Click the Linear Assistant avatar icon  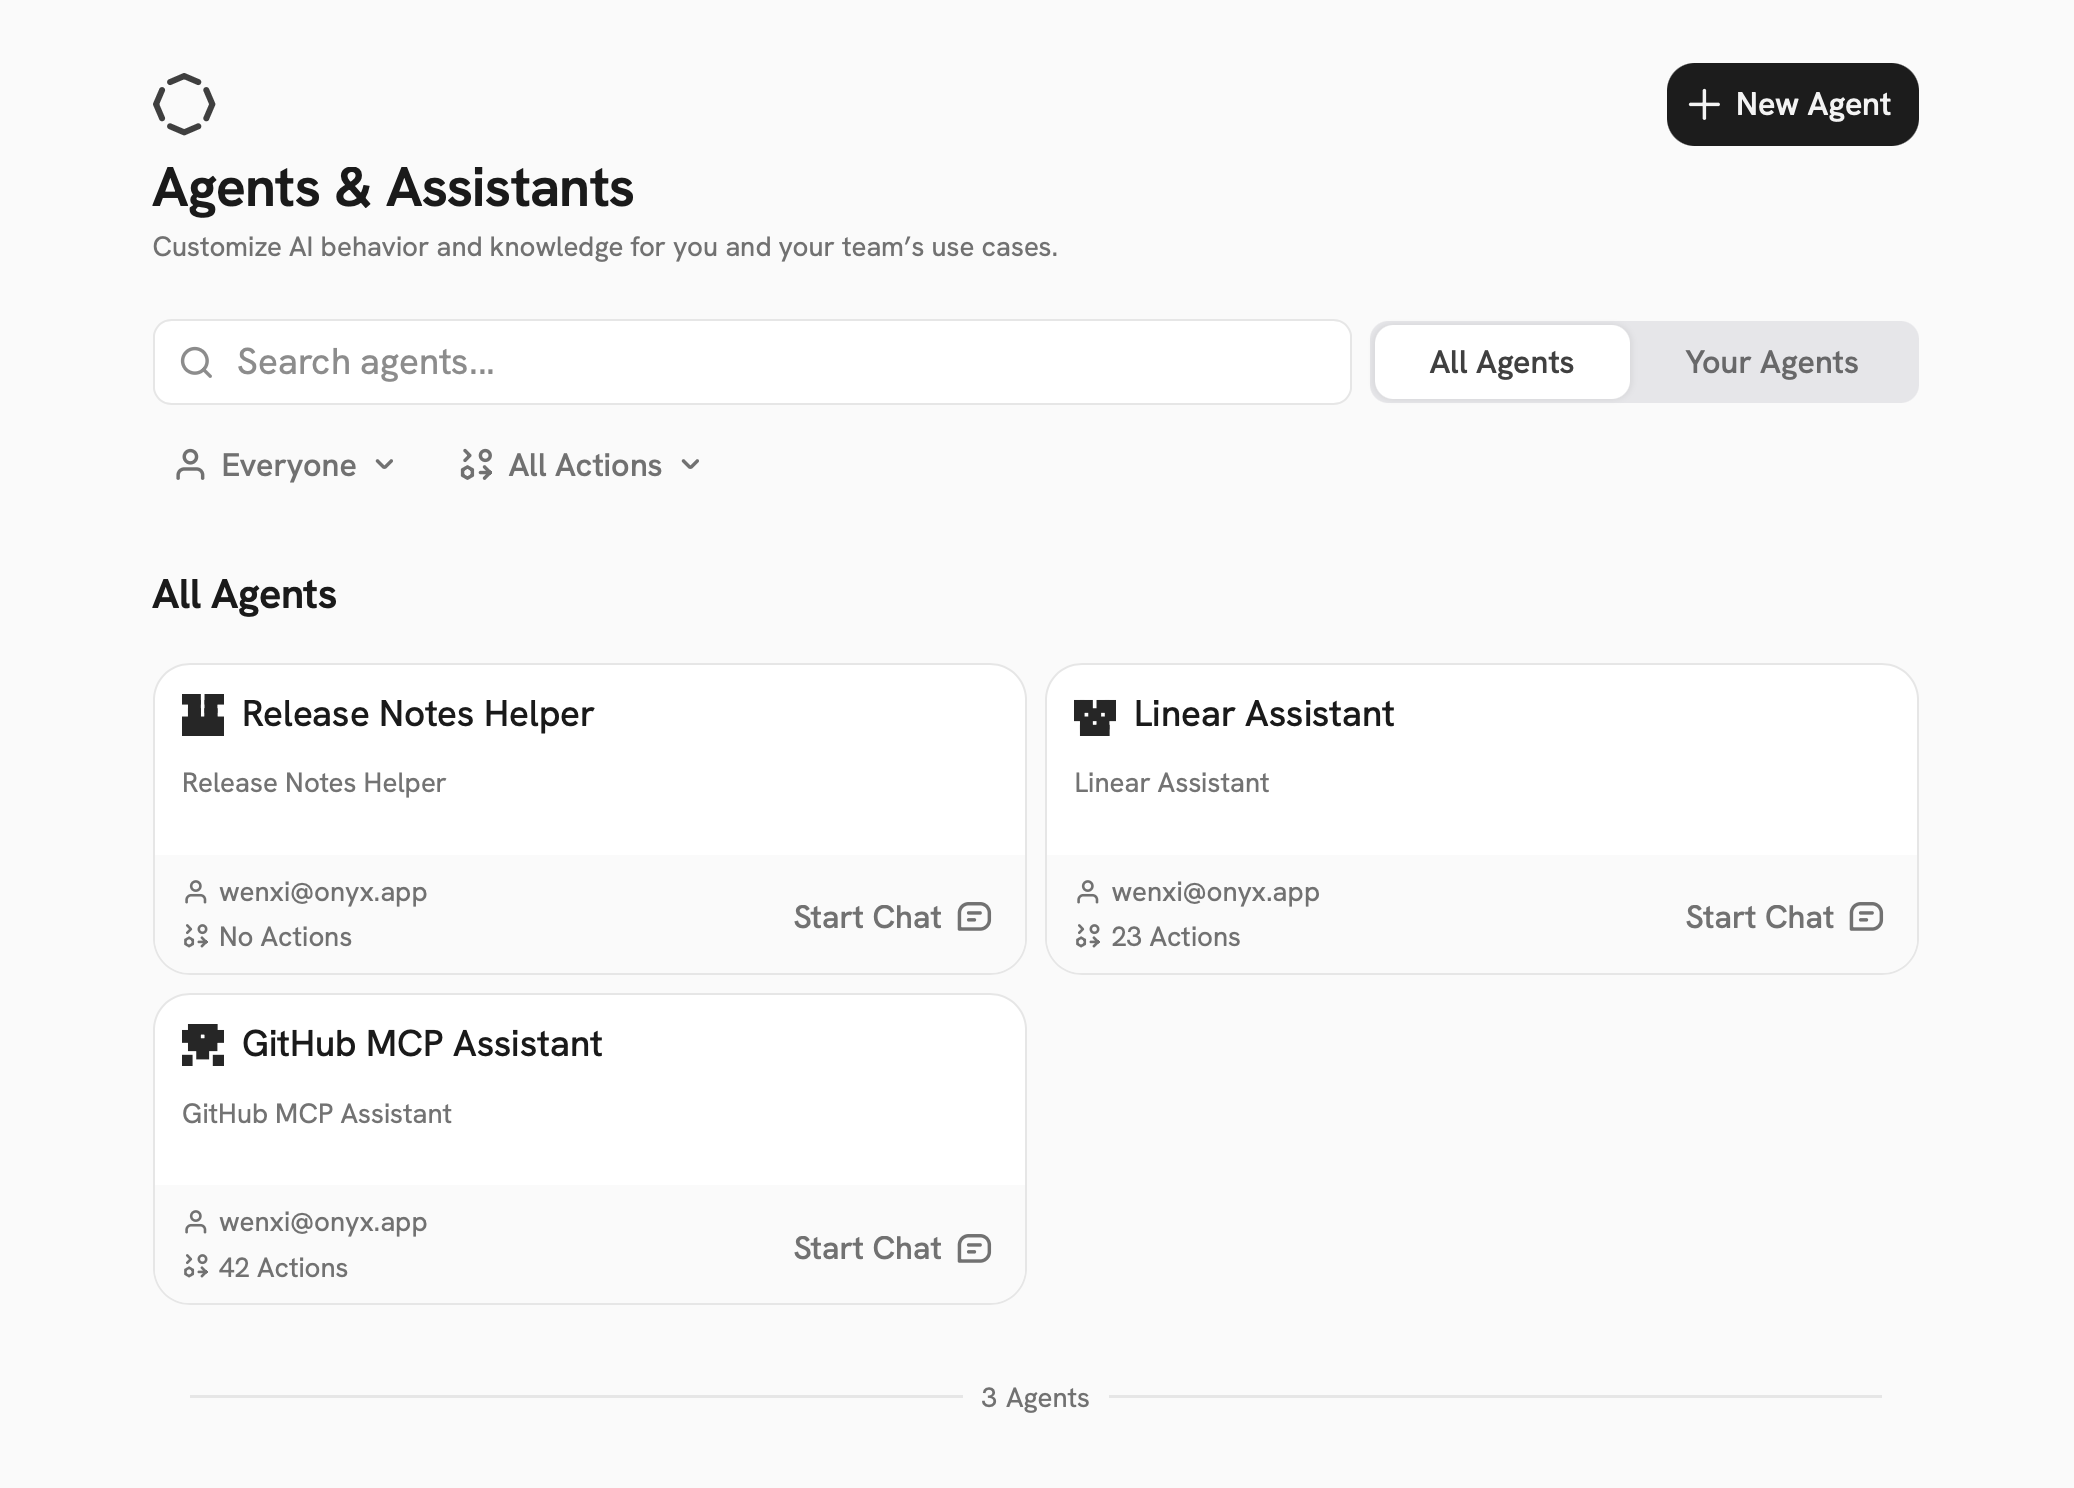(x=1094, y=716)
